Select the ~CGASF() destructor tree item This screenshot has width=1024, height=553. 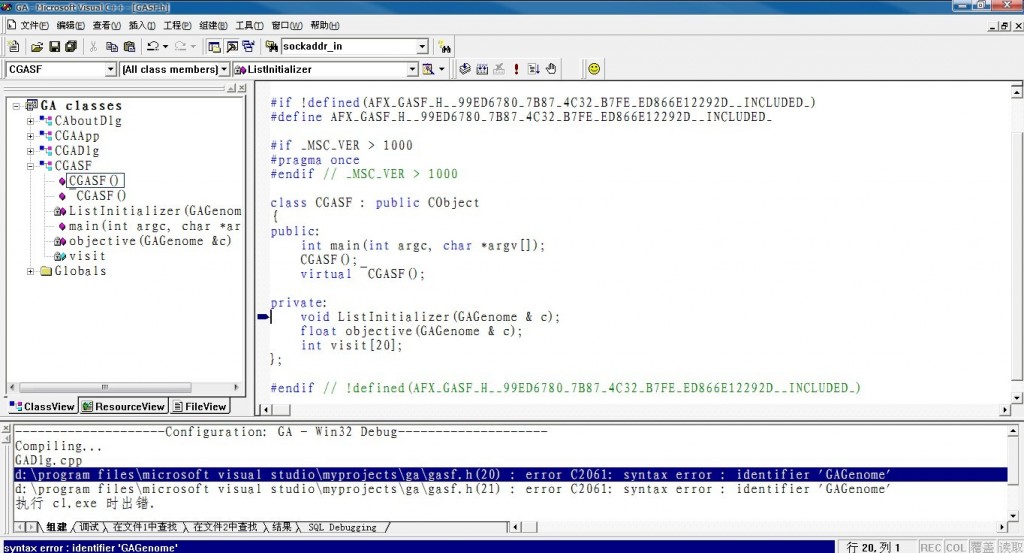click(x=101, y=196)
